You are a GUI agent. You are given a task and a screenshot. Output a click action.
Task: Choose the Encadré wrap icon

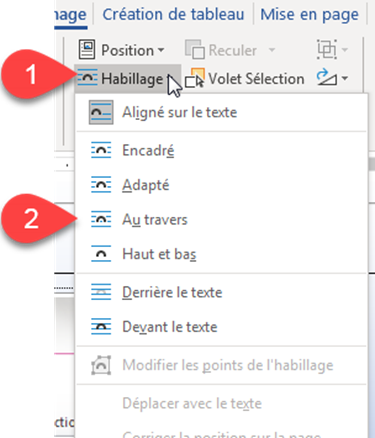[101, 150]
